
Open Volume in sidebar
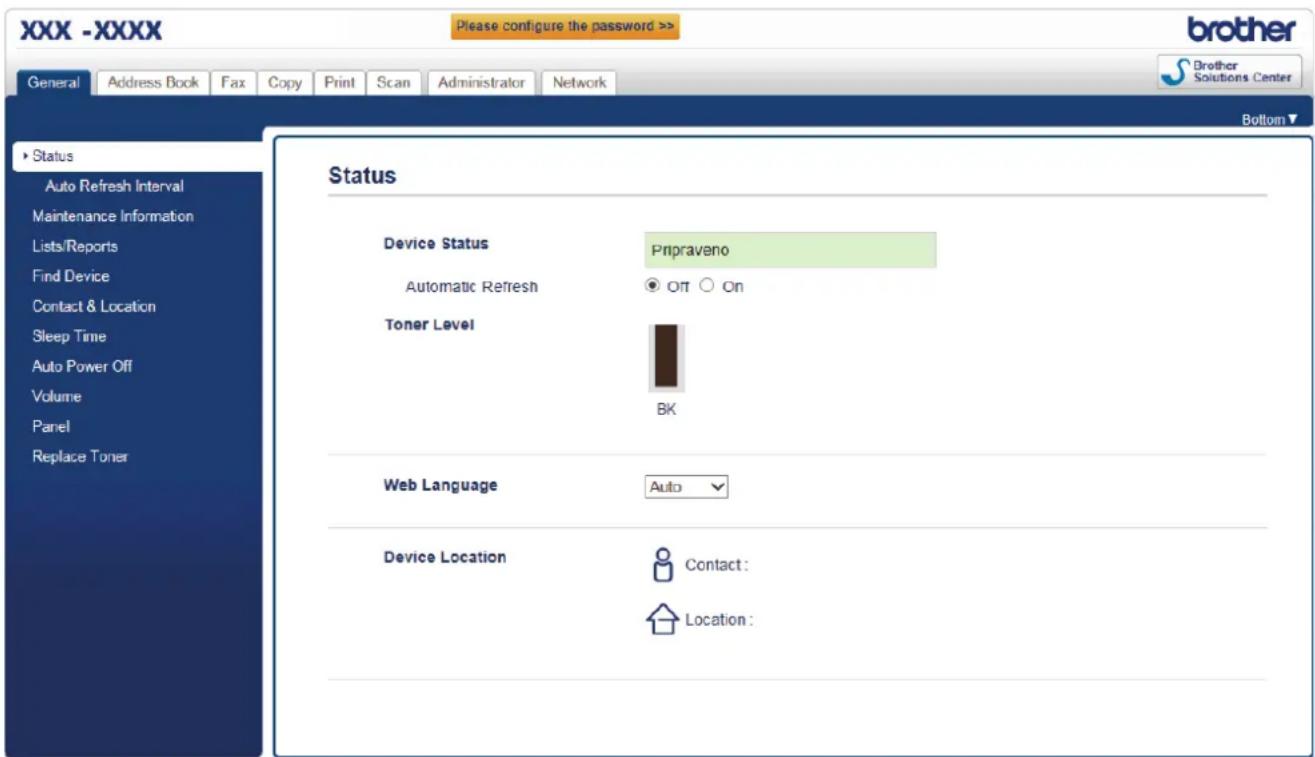click(57, 396)
